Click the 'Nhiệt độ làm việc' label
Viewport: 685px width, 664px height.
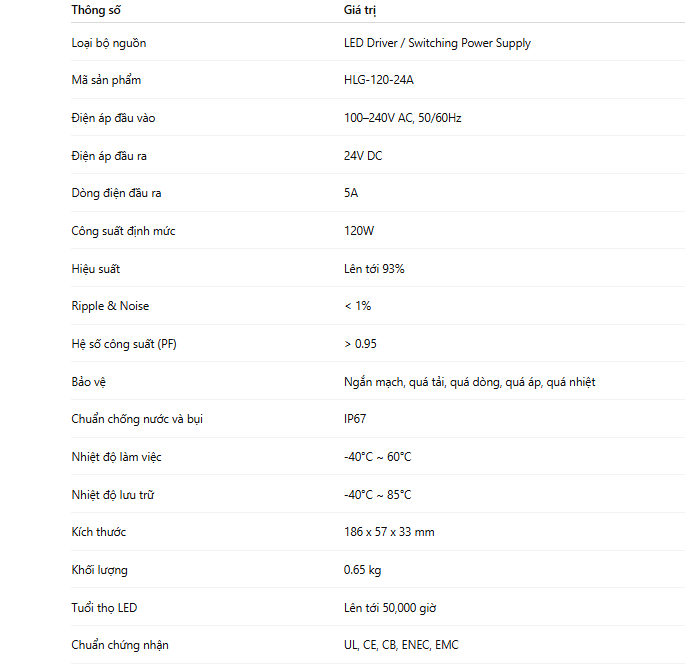click(x=116, y=457)
